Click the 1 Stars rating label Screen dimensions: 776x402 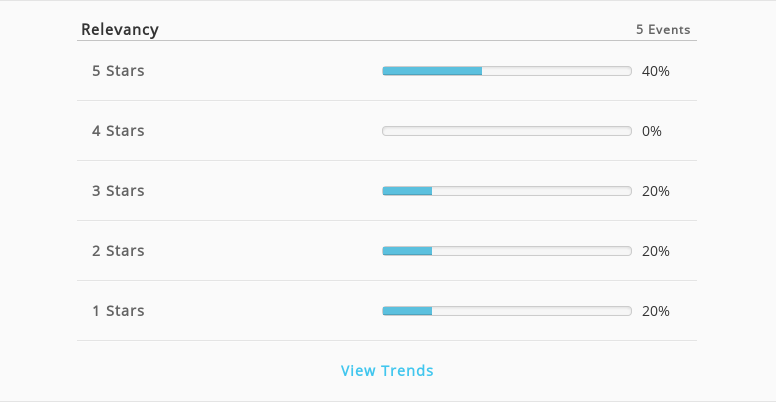click(x=118, y=310)
